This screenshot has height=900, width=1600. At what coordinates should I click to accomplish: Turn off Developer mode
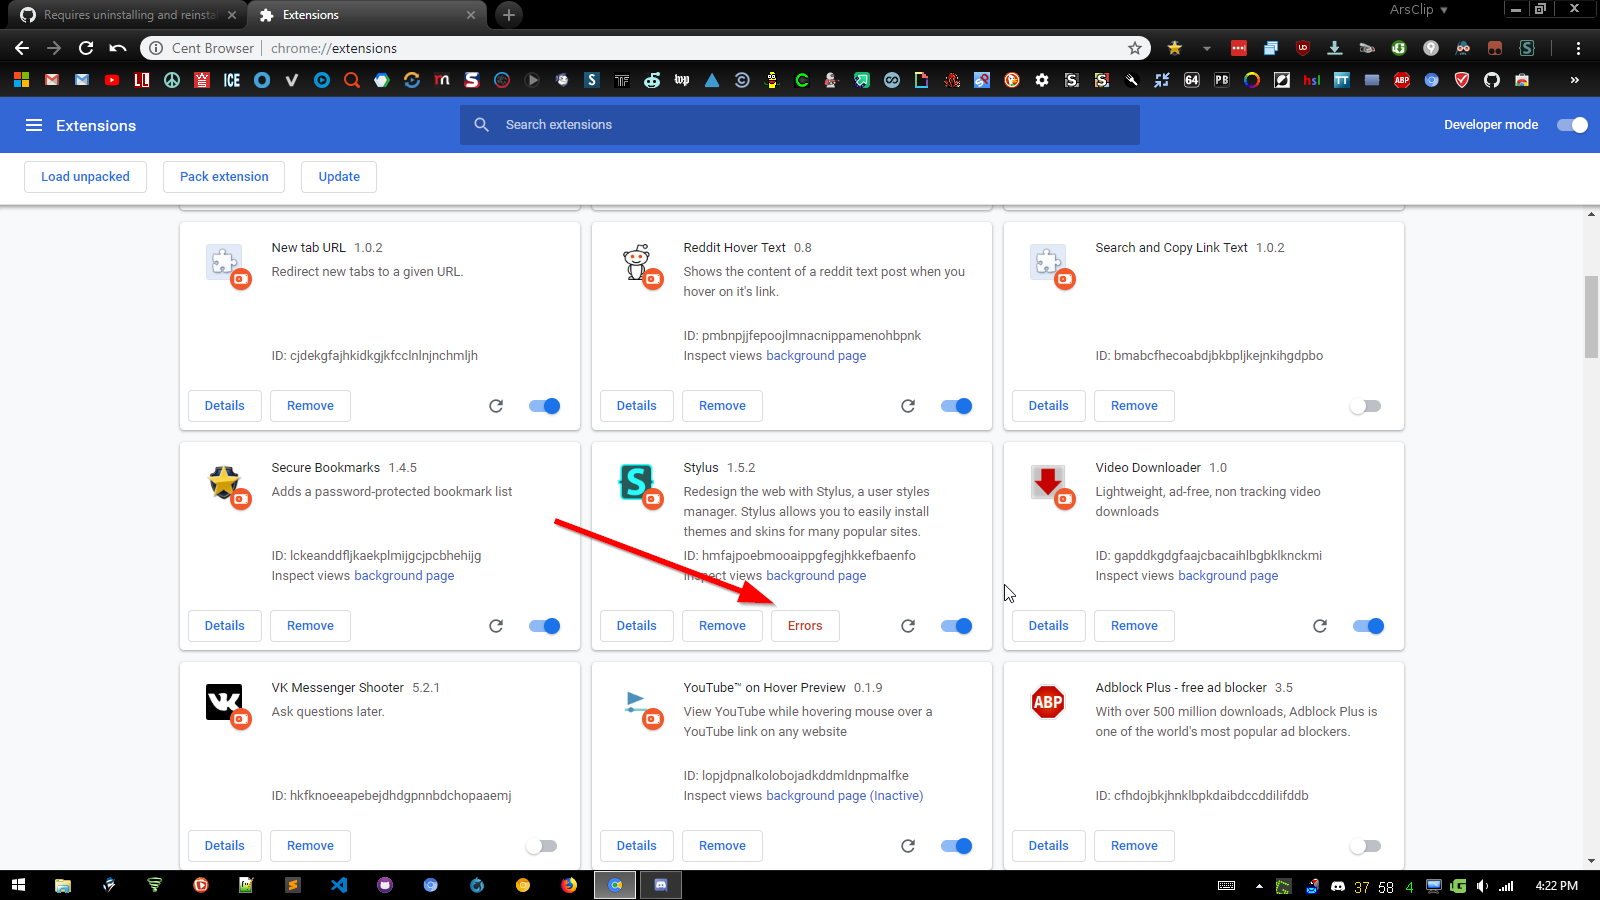click(x=1571, y=125)
